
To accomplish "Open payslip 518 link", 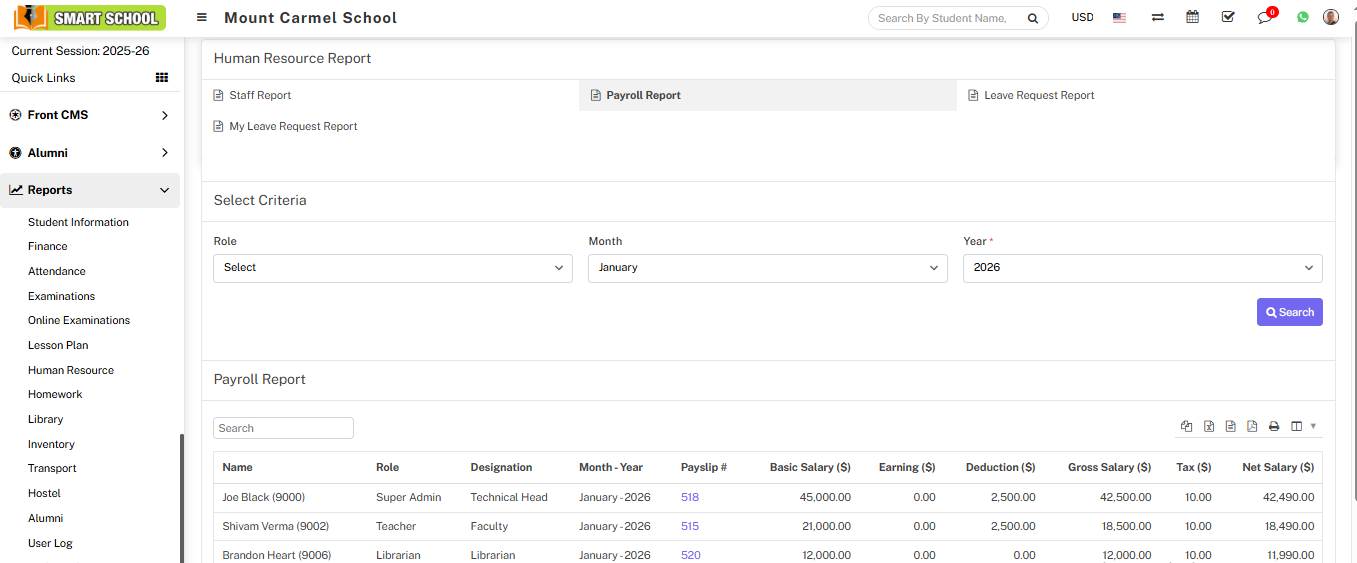I will click(690, 497).
